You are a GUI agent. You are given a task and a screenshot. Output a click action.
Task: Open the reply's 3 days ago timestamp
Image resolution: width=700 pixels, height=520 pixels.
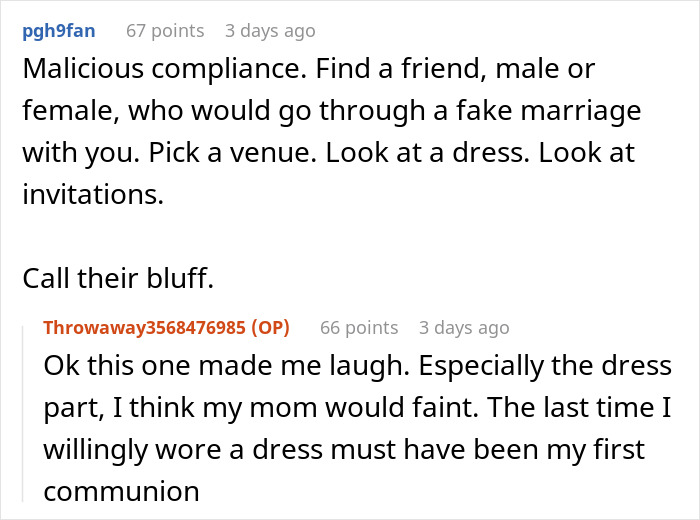coord(464,328)
